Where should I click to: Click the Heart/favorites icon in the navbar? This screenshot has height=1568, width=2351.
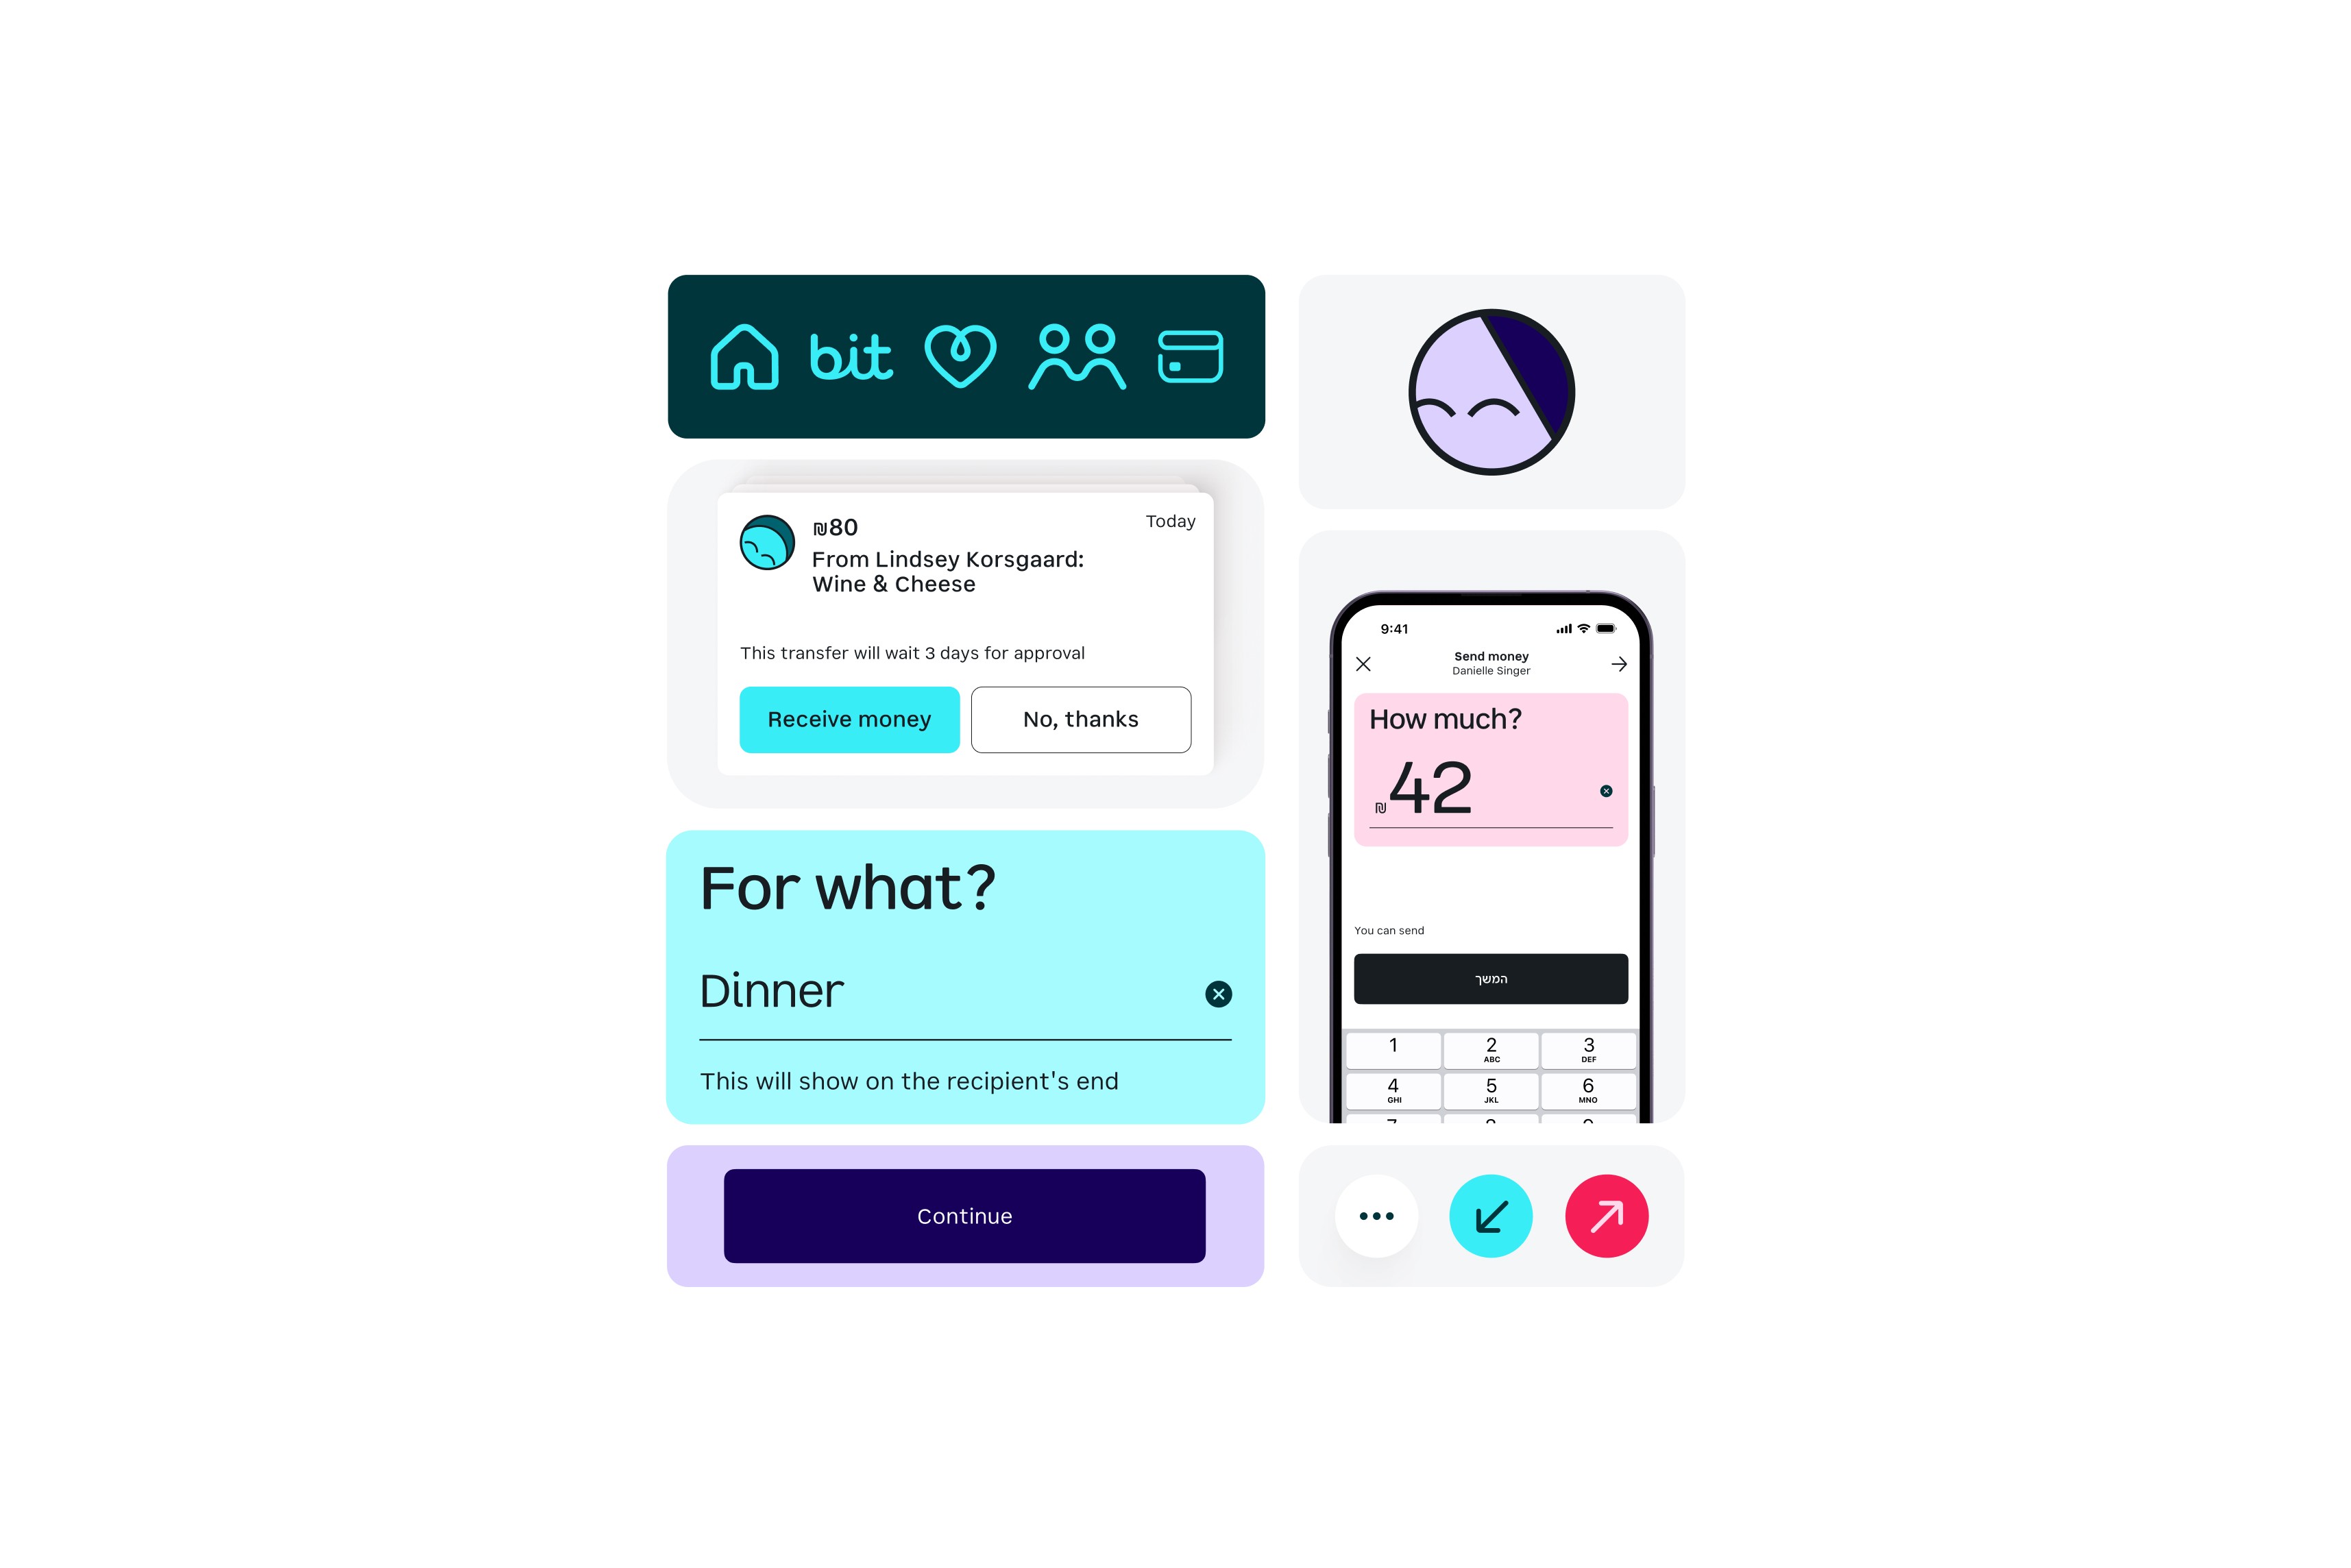tap(961, 357)
